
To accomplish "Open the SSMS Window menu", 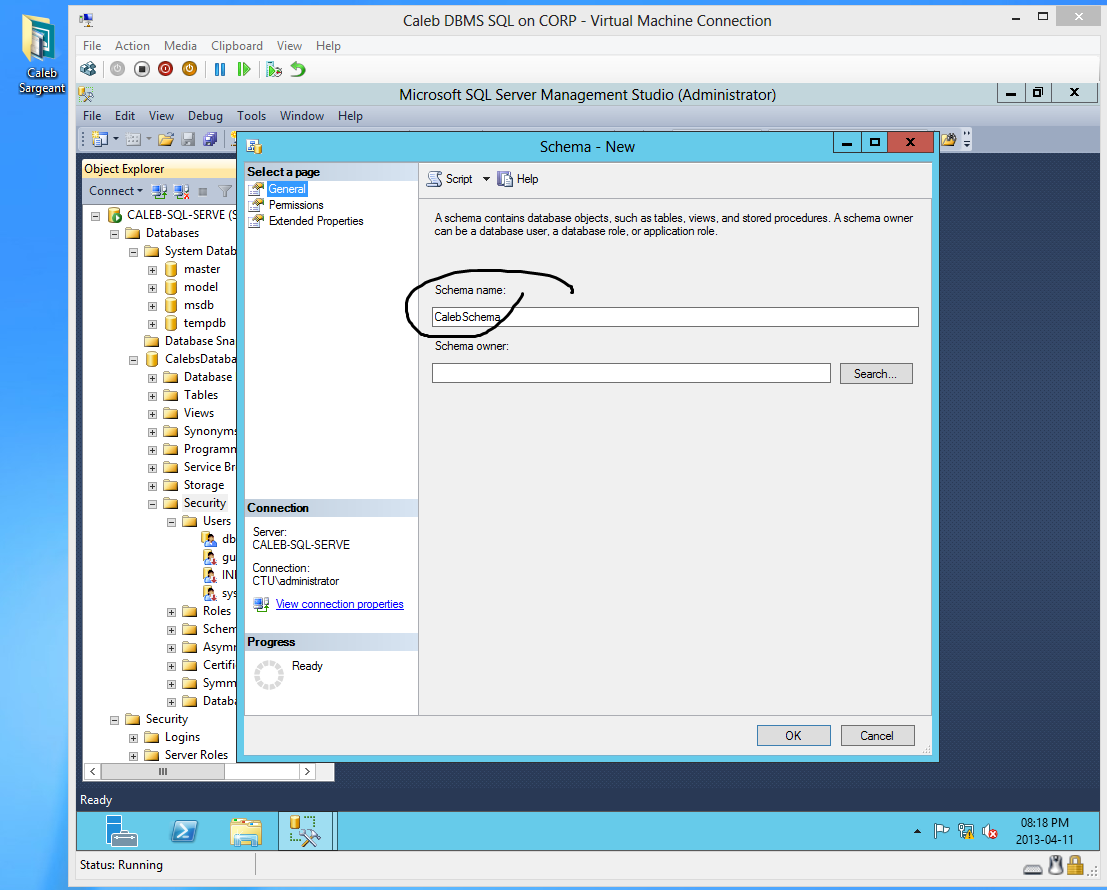I will pos(301,116).
